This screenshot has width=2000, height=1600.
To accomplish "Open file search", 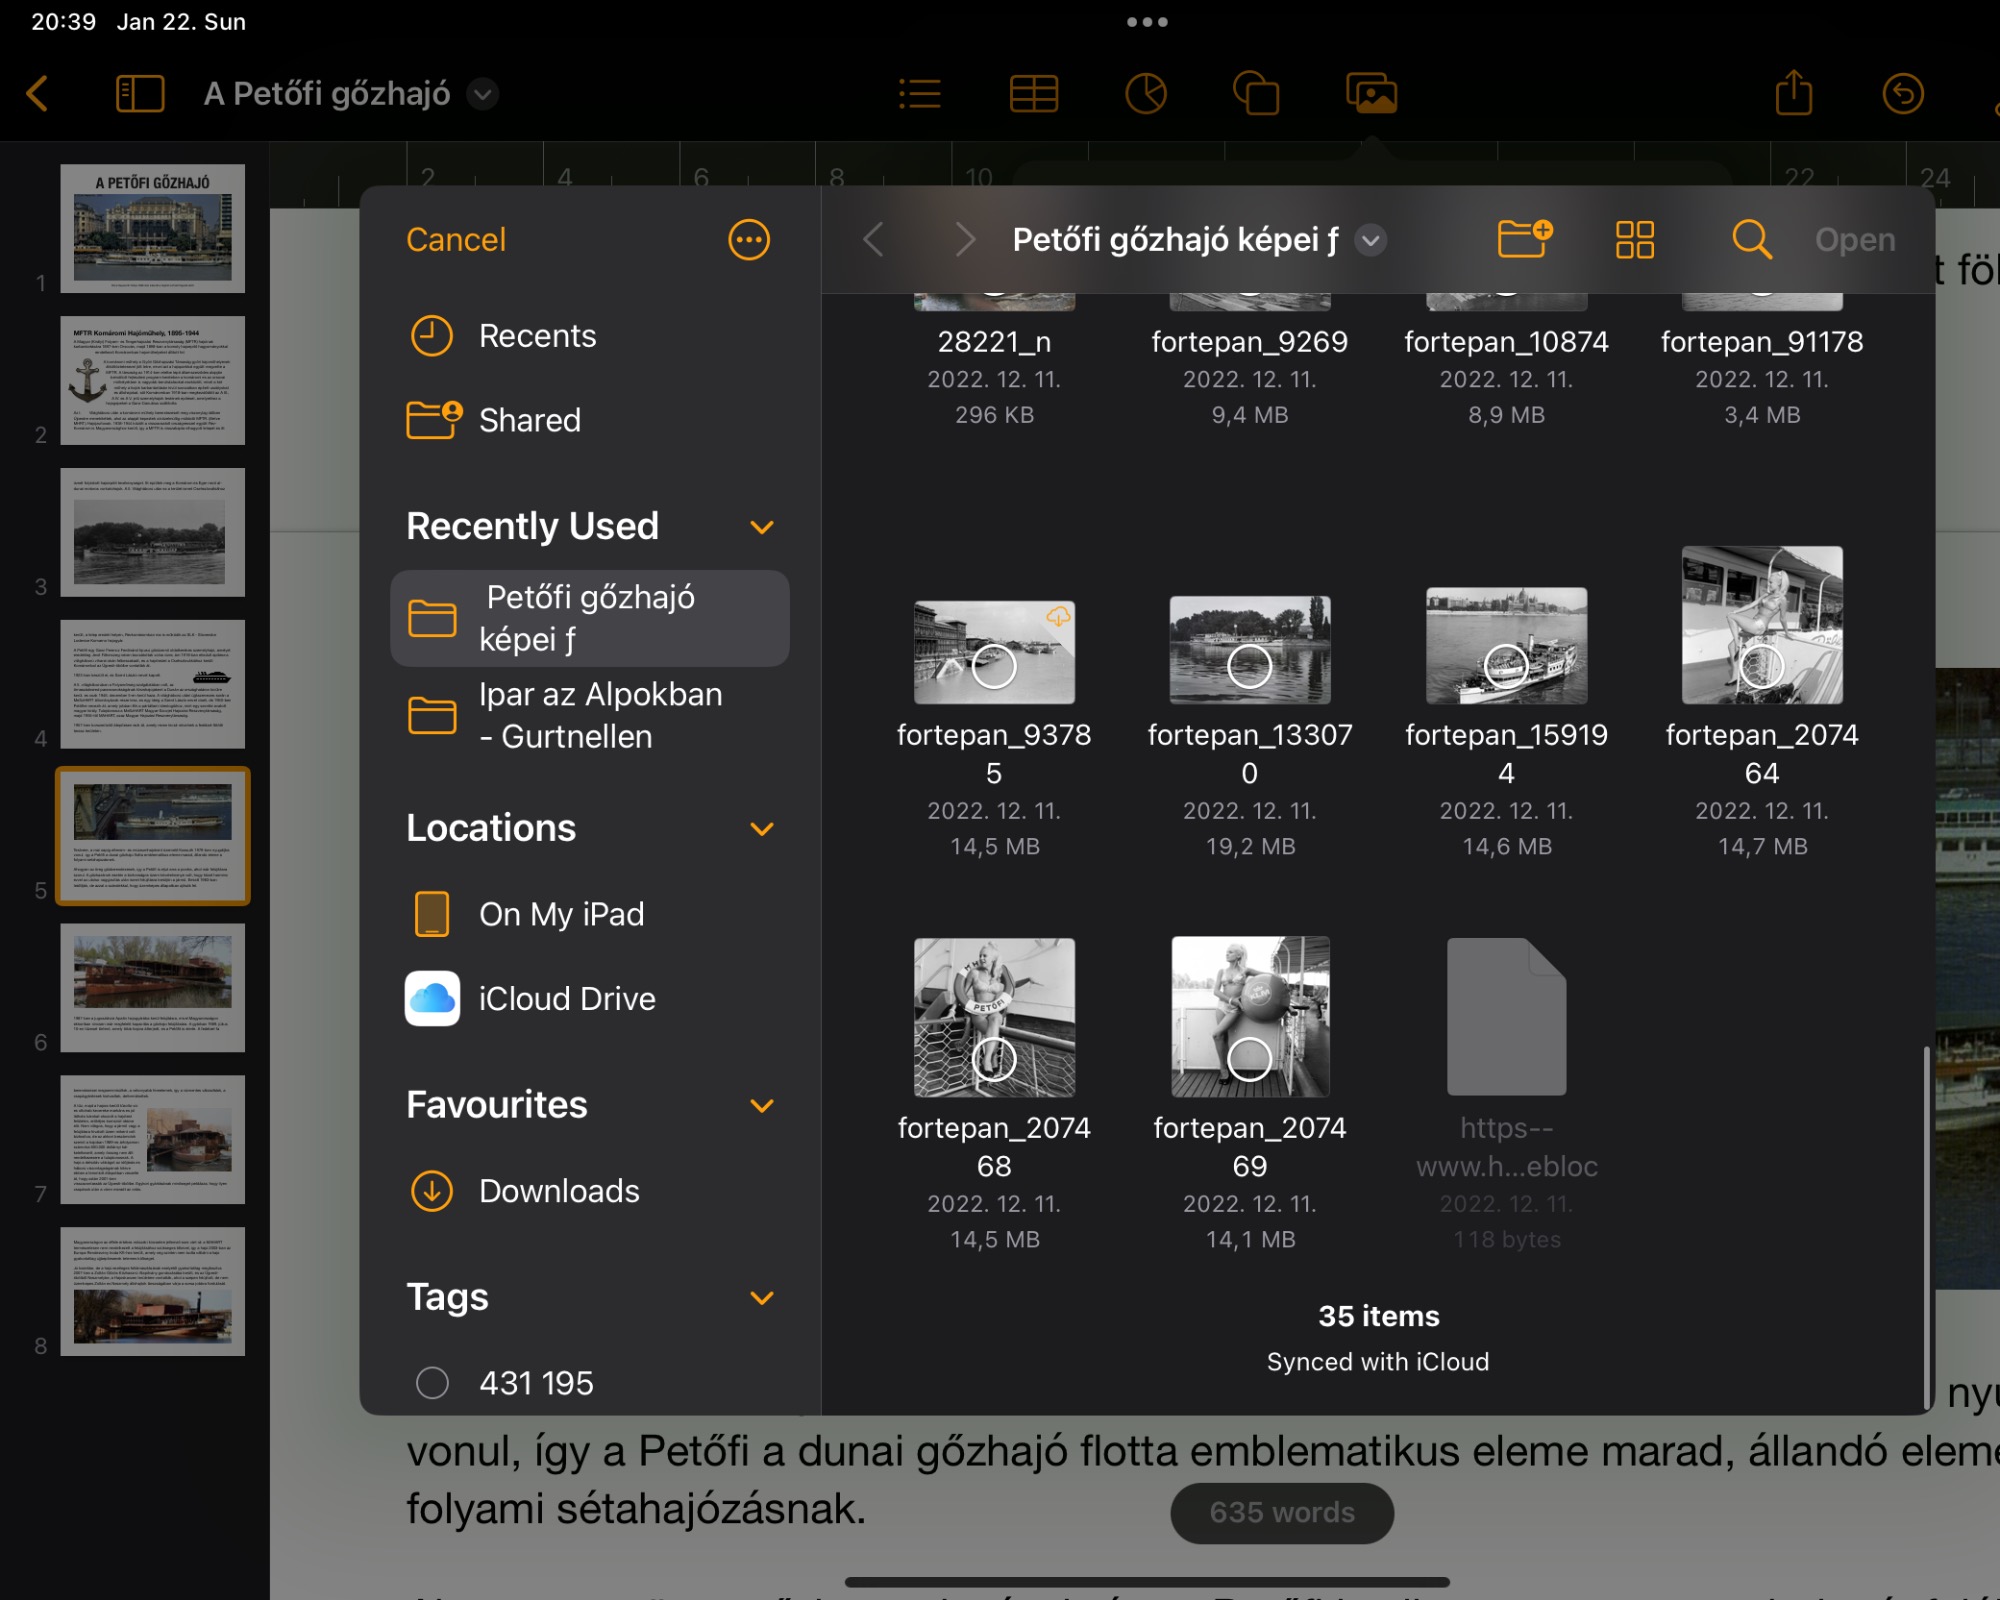I will coord(1751,240).
